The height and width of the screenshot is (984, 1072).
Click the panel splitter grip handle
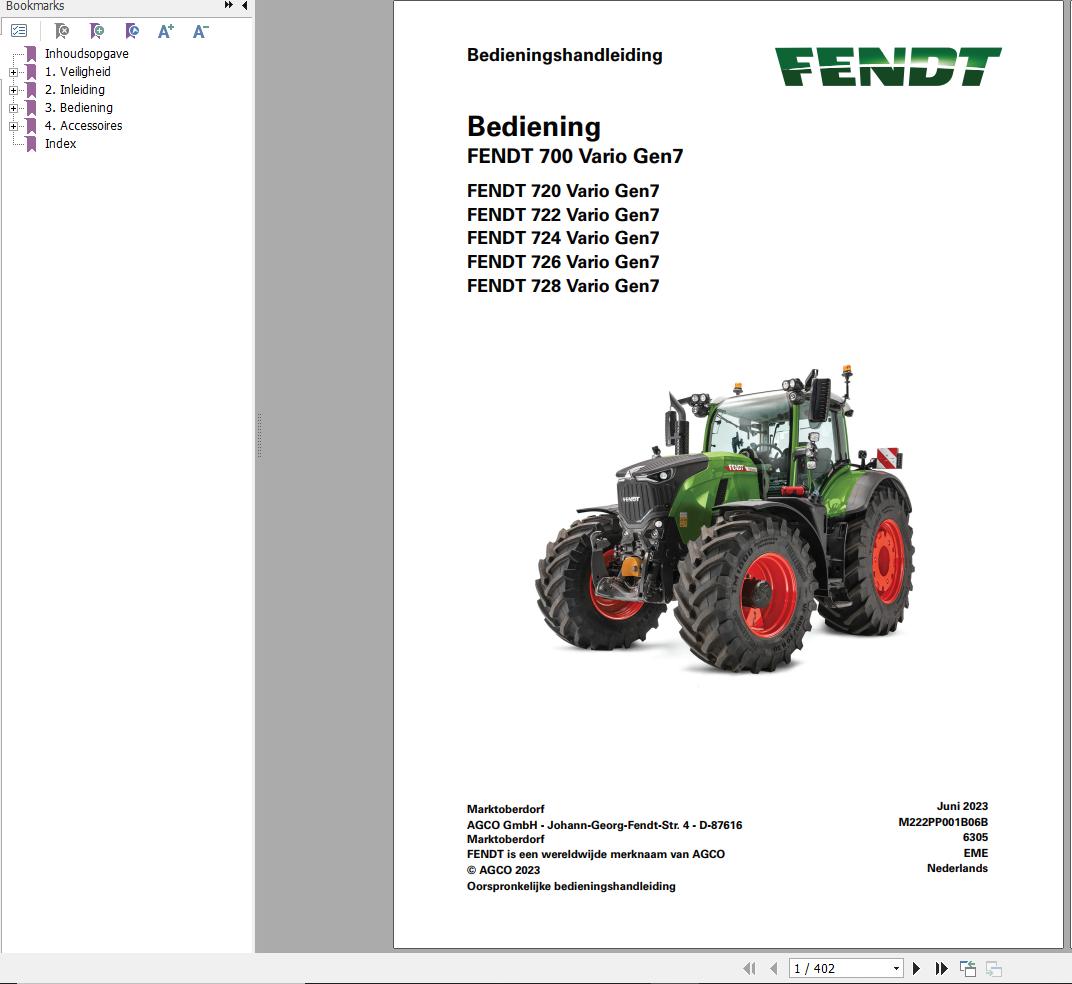click(259, 435)
